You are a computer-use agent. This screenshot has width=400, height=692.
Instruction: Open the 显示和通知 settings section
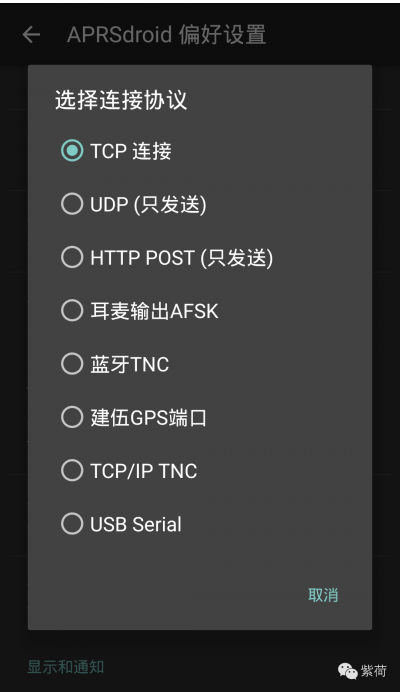click(x=66, y=666)
